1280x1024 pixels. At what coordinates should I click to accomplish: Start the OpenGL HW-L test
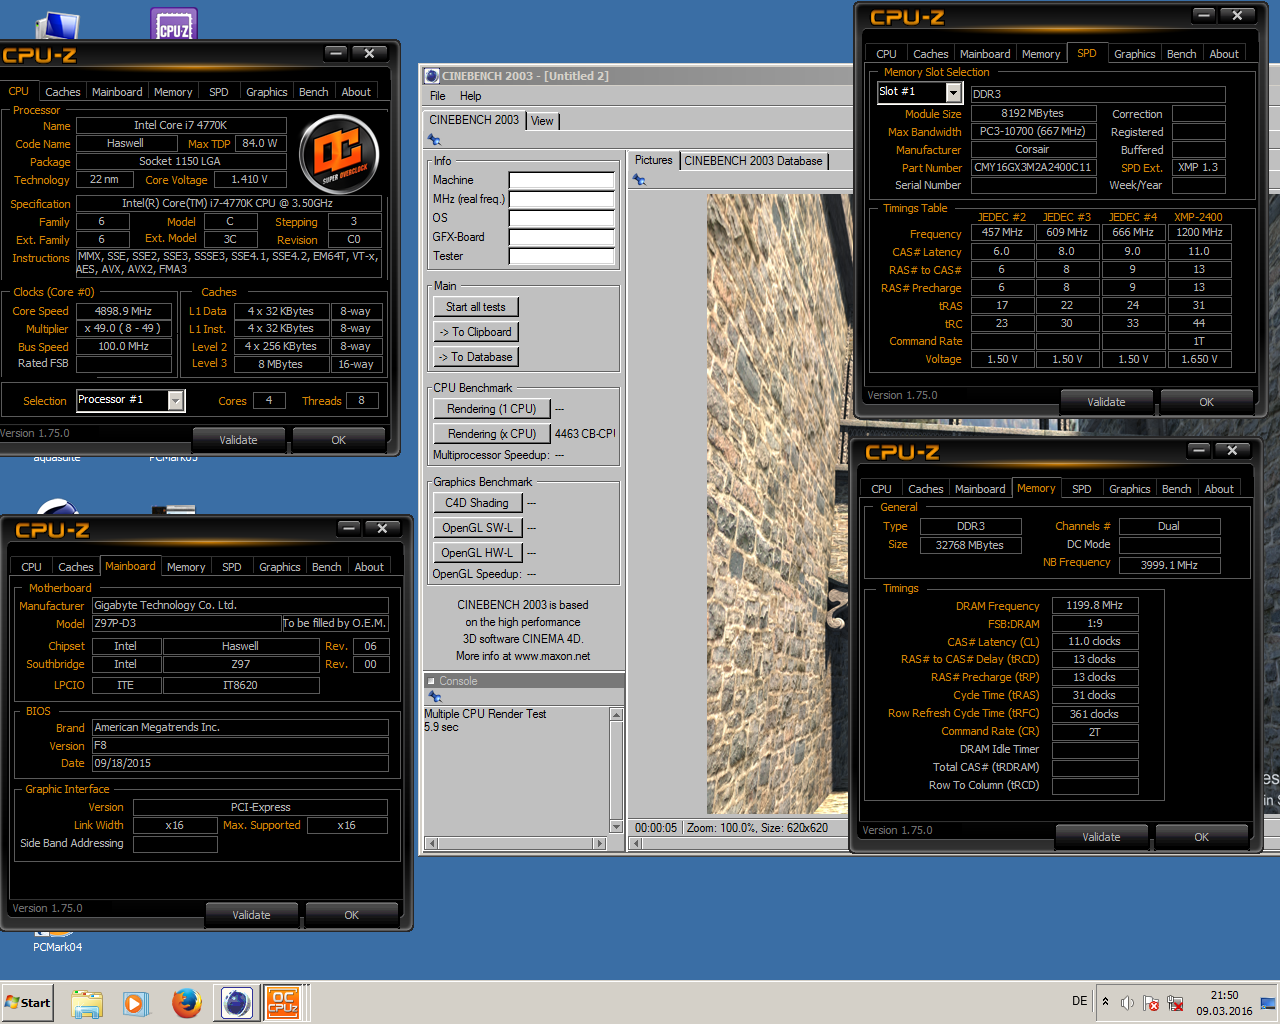click(x=477, y=553)
